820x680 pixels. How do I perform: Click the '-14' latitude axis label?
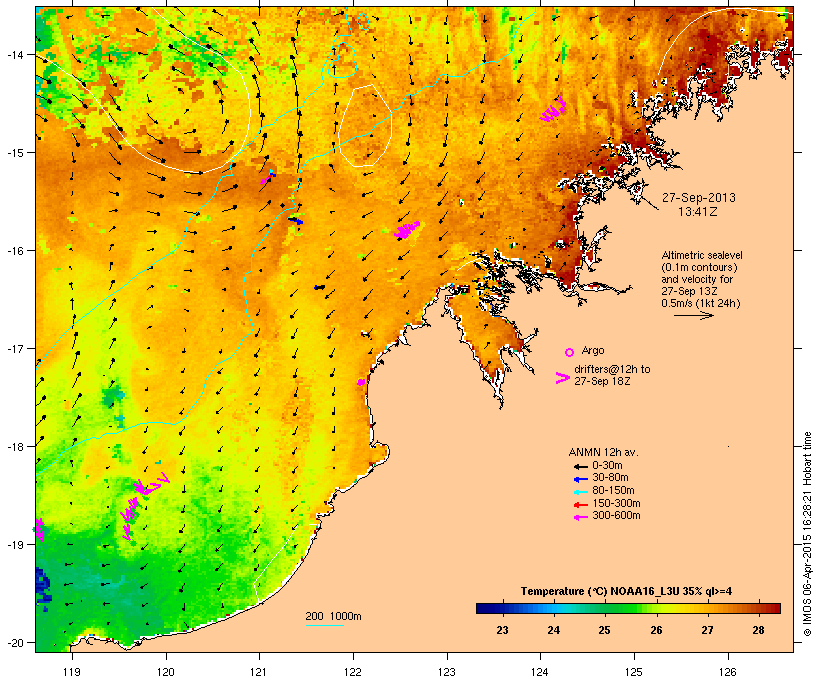14,55
